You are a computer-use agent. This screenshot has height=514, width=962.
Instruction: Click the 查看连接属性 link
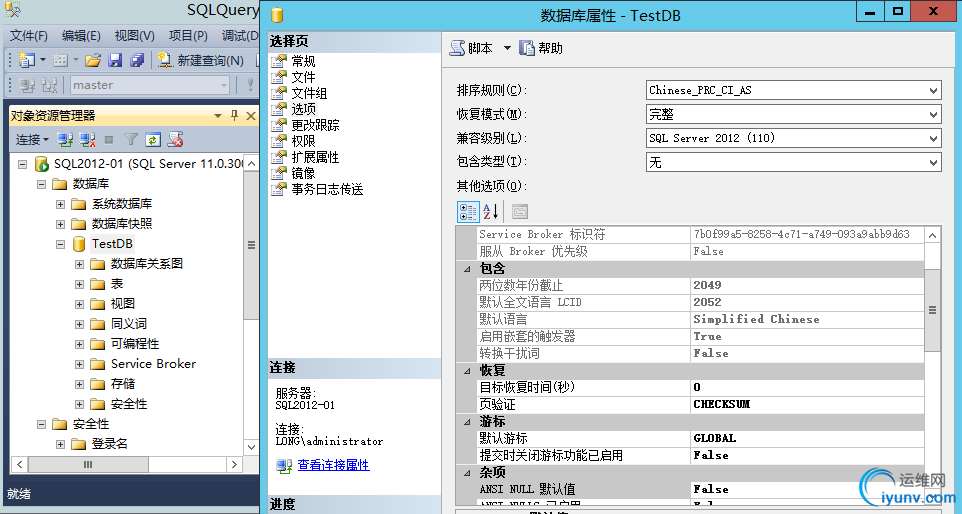(x=333, y=465)
